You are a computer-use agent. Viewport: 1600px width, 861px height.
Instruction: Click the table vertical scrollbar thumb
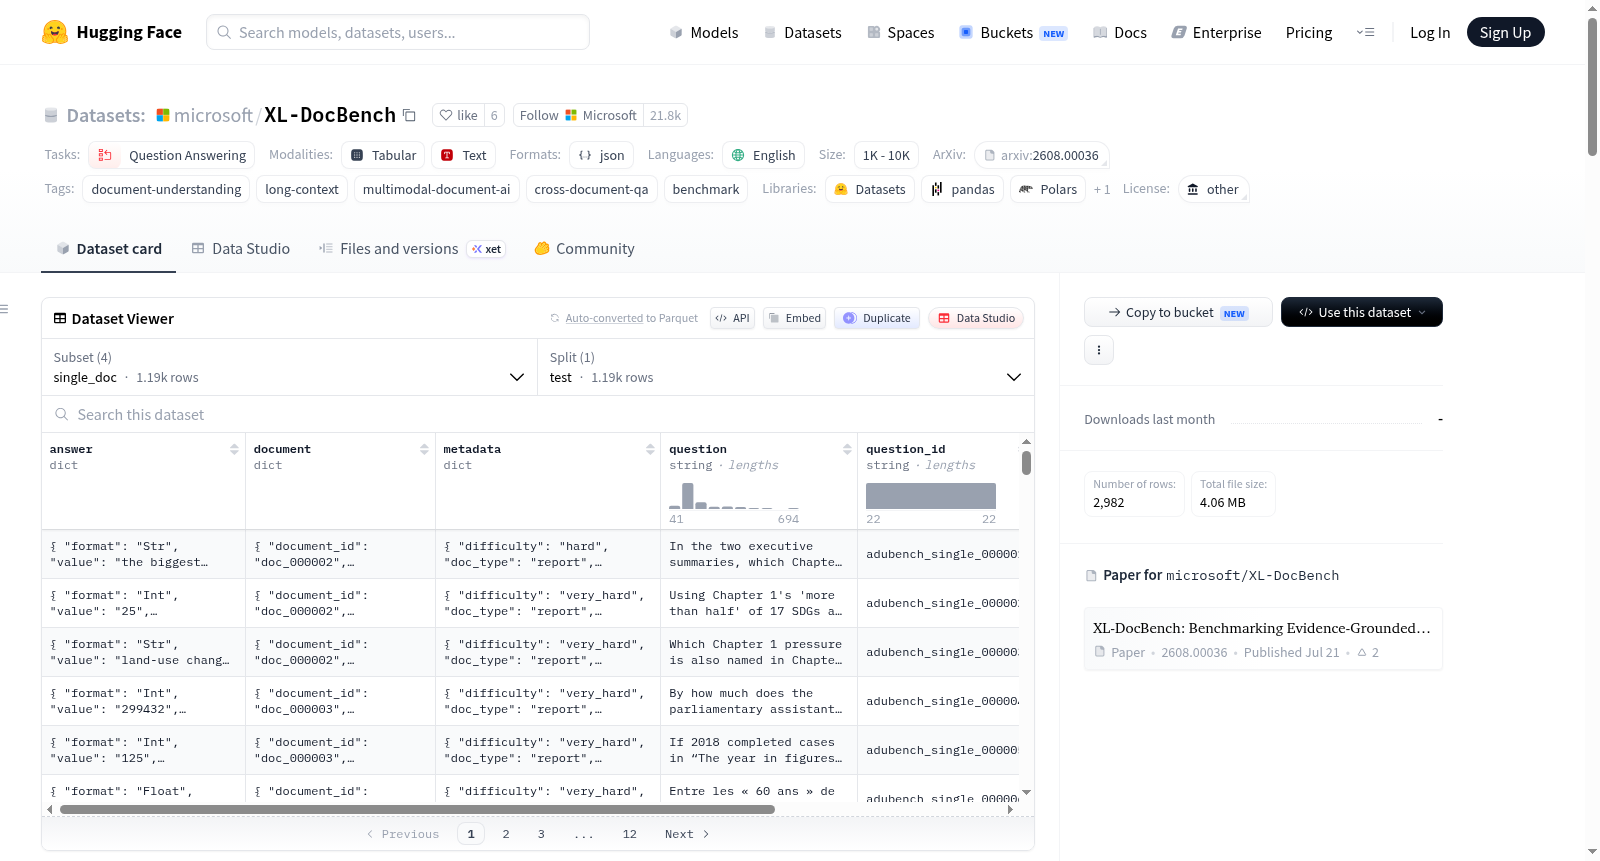point(1026,463)
